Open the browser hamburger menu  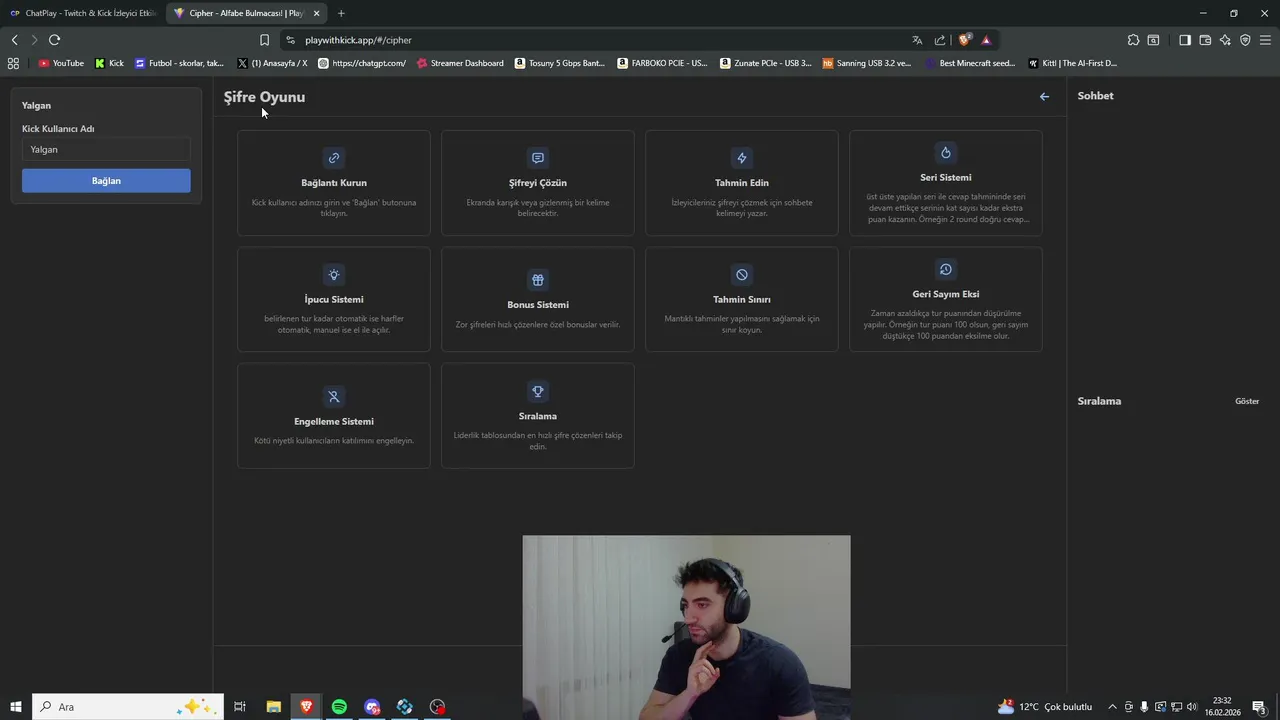[x=1265, y=40]
